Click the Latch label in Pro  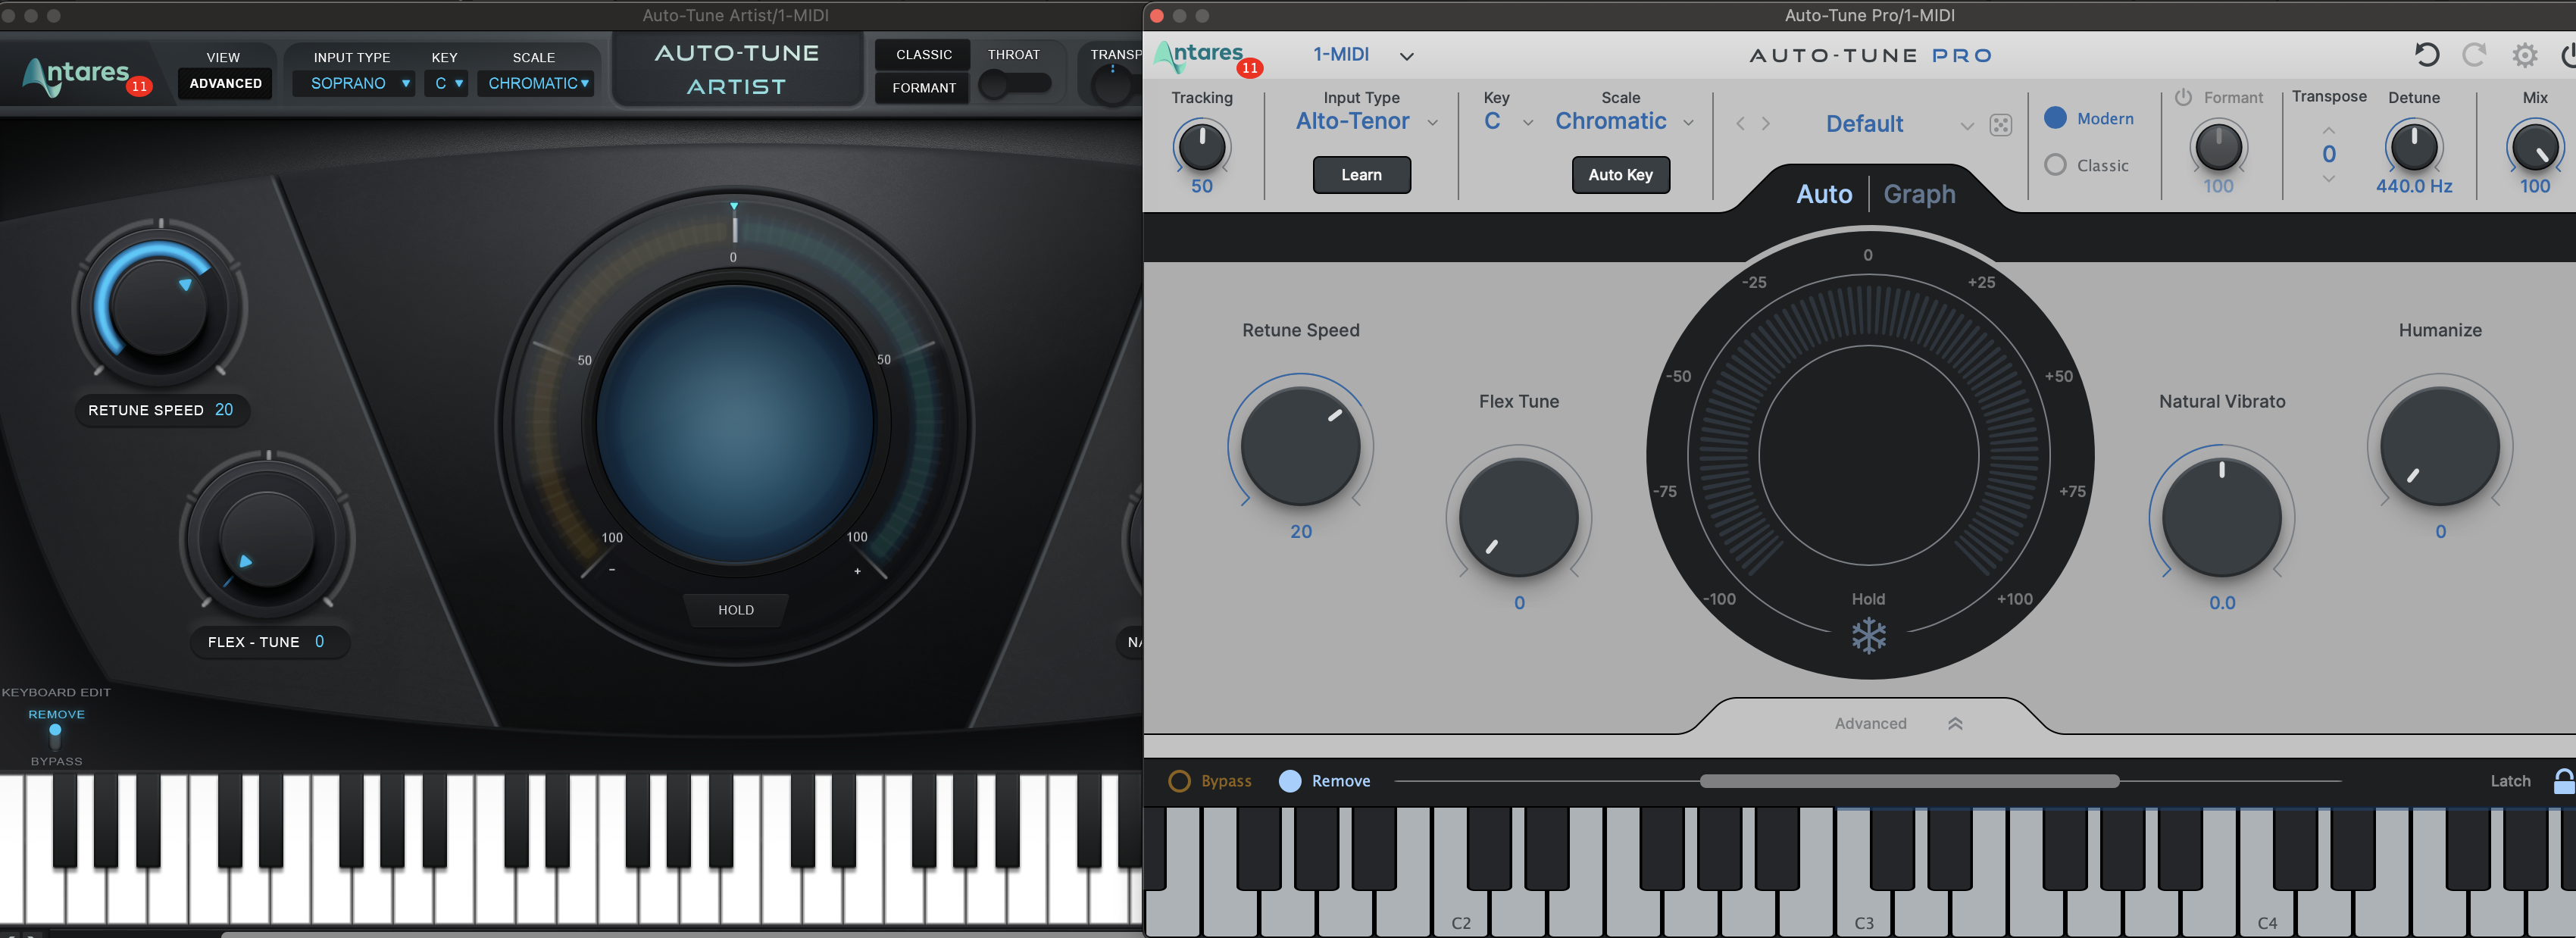point(2510,781)
